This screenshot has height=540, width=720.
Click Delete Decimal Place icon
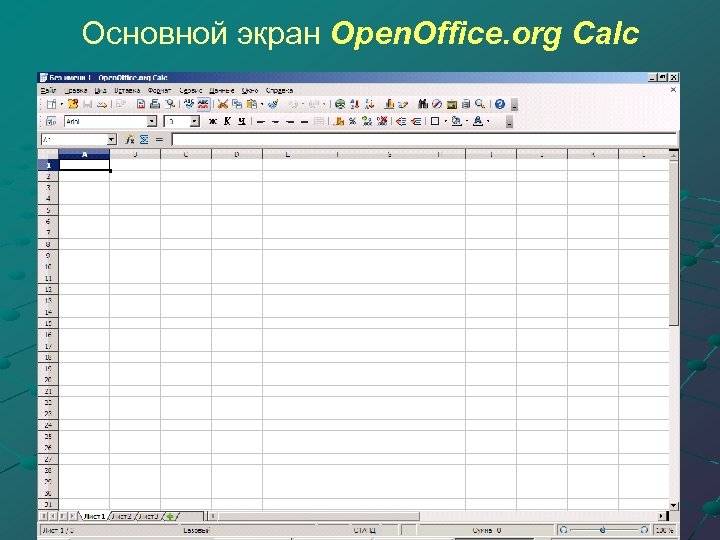coord(382,122)
